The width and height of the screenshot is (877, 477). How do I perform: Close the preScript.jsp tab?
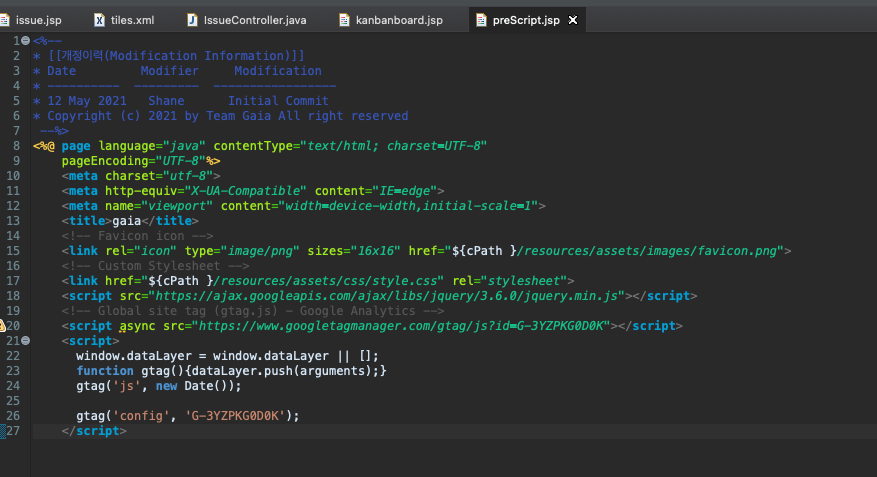tap(573, 20)
